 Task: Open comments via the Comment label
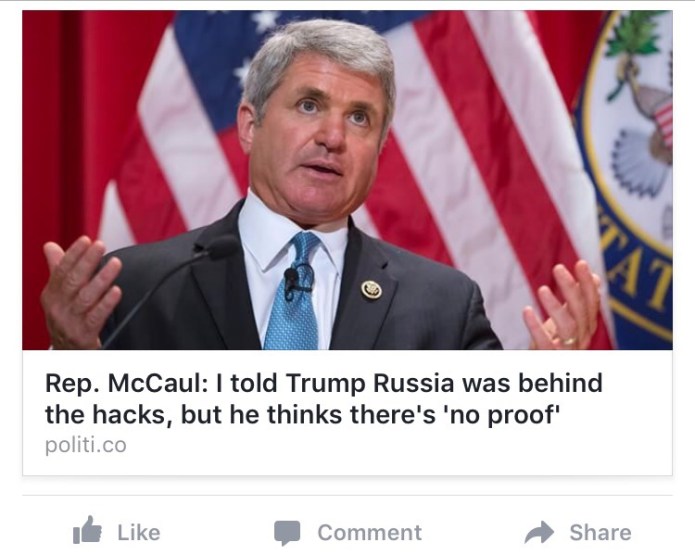point(370,532)
